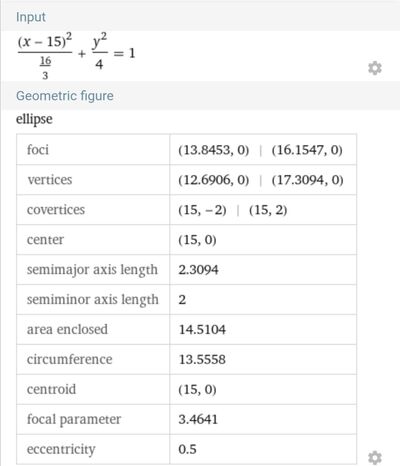This screenshot has height=466, width=400.
Task: Click the ellipse equation input formula
Action: [76, 55]
